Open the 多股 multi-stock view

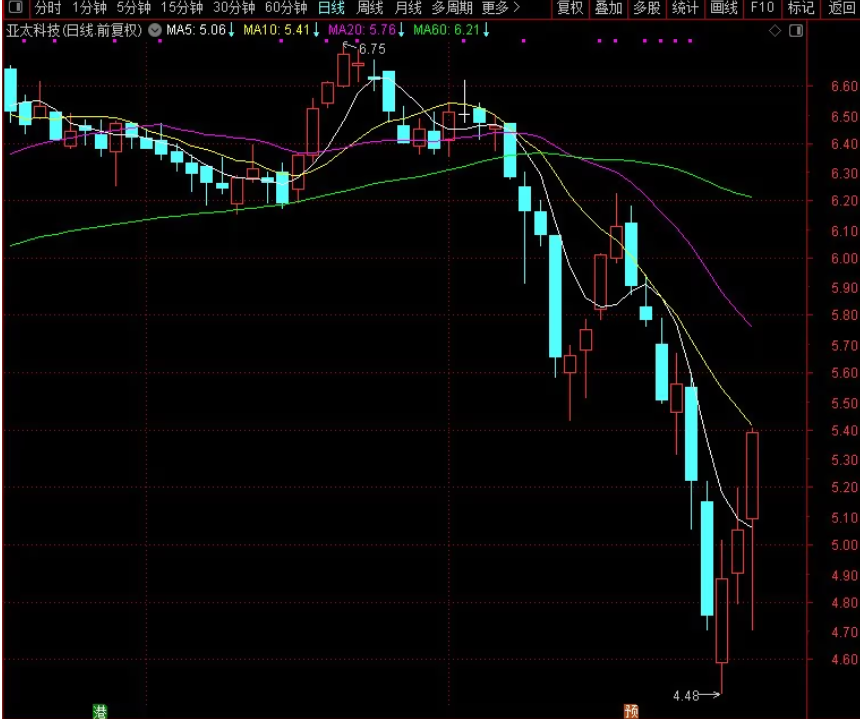pyautogui.click(x=647, y=8)
